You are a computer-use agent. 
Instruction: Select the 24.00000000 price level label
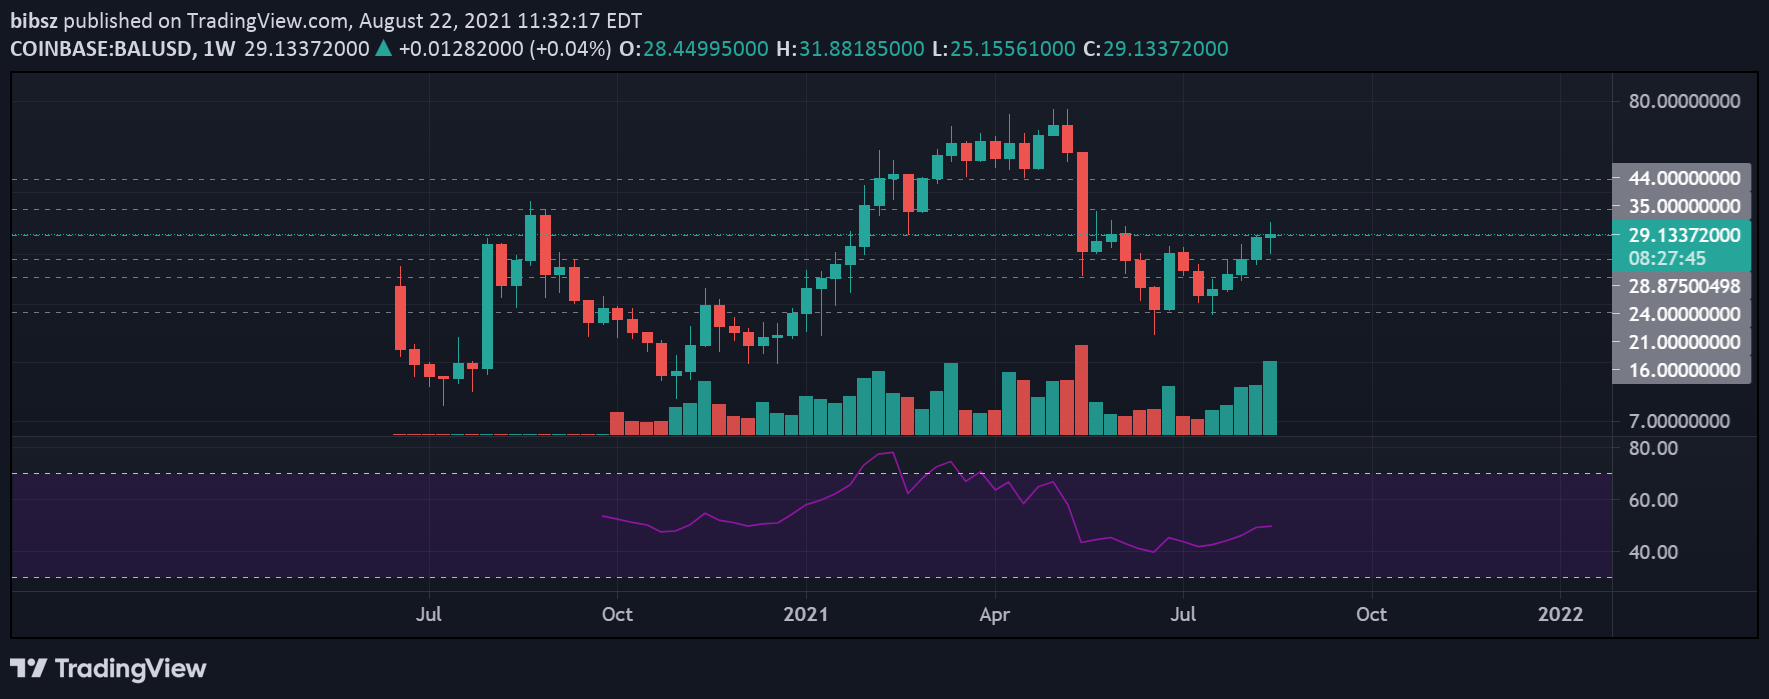tap(1684, 314)
